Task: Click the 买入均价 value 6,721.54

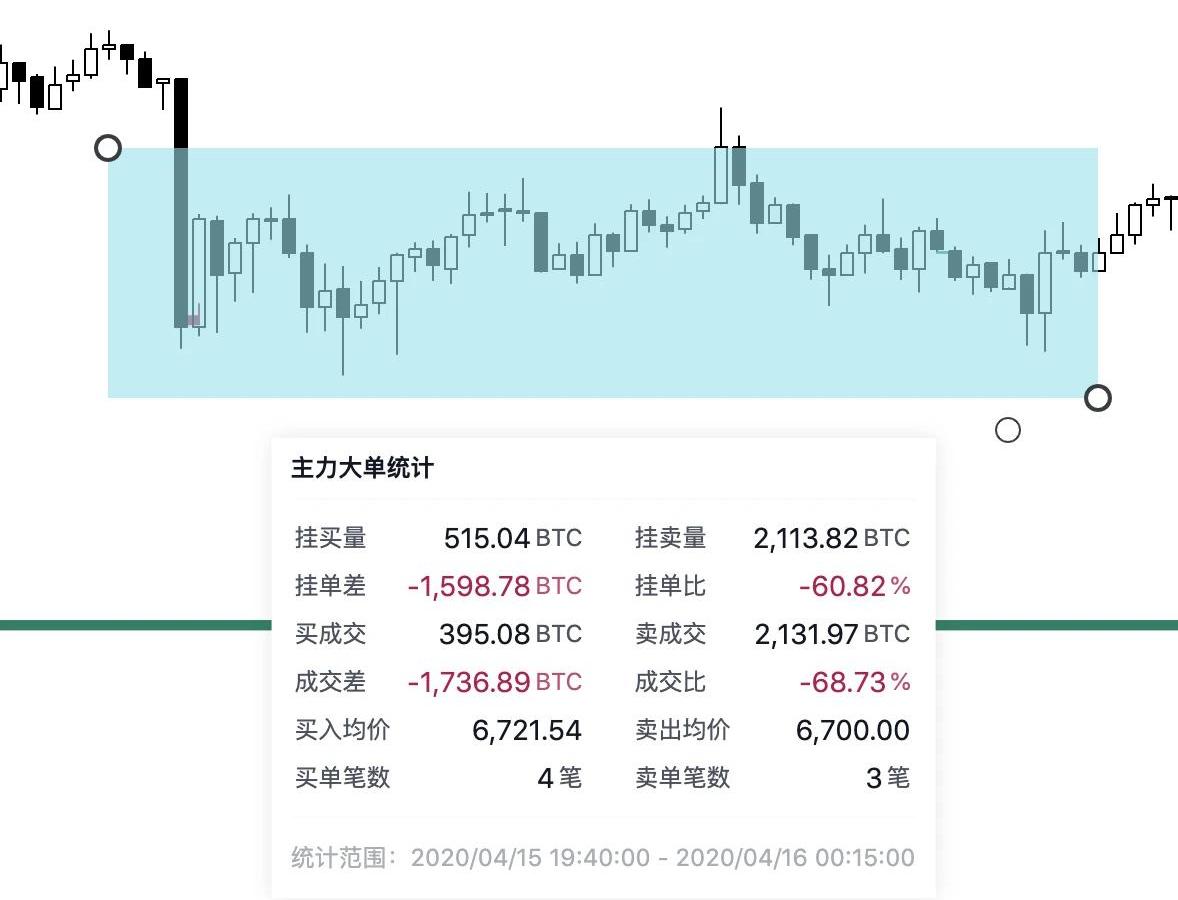Action: (527, 730)
